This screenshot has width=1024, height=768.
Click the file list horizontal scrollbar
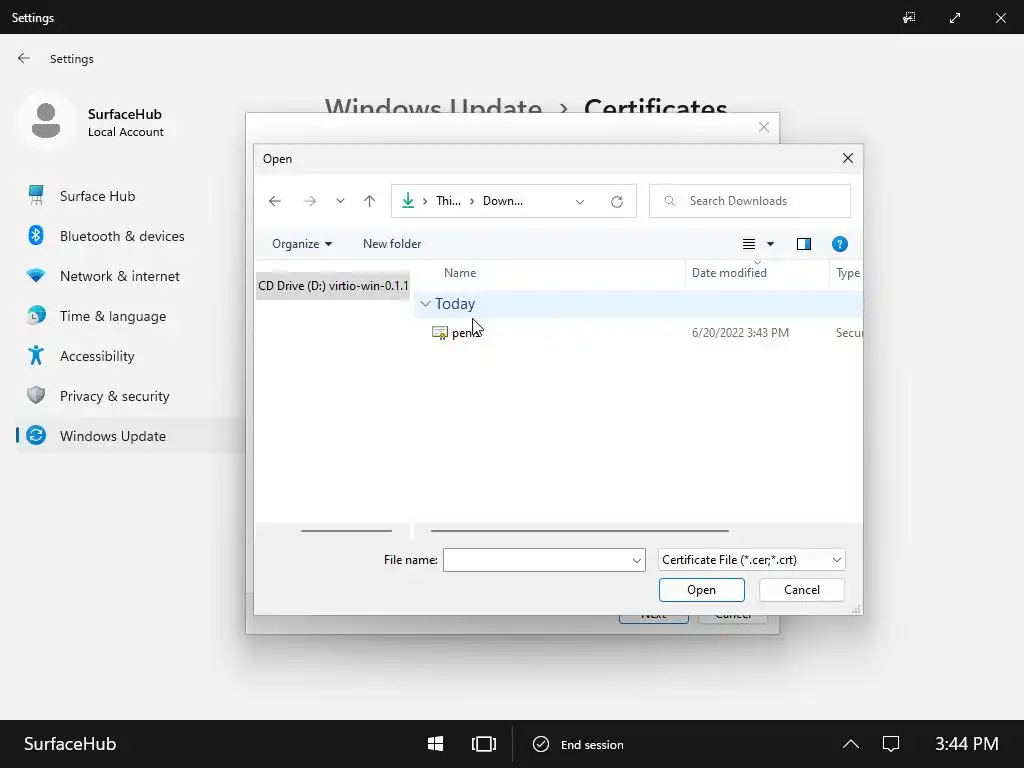(580, 531)
